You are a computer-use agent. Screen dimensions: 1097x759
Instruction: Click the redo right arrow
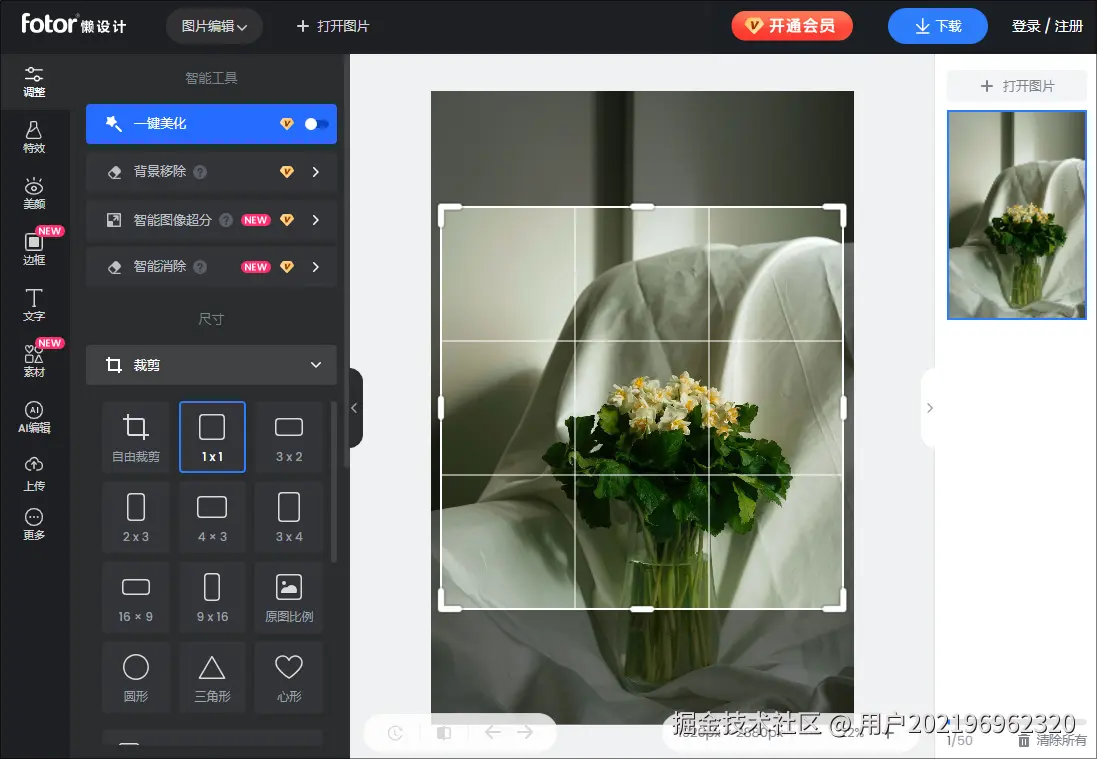click(x=525, y=732)
